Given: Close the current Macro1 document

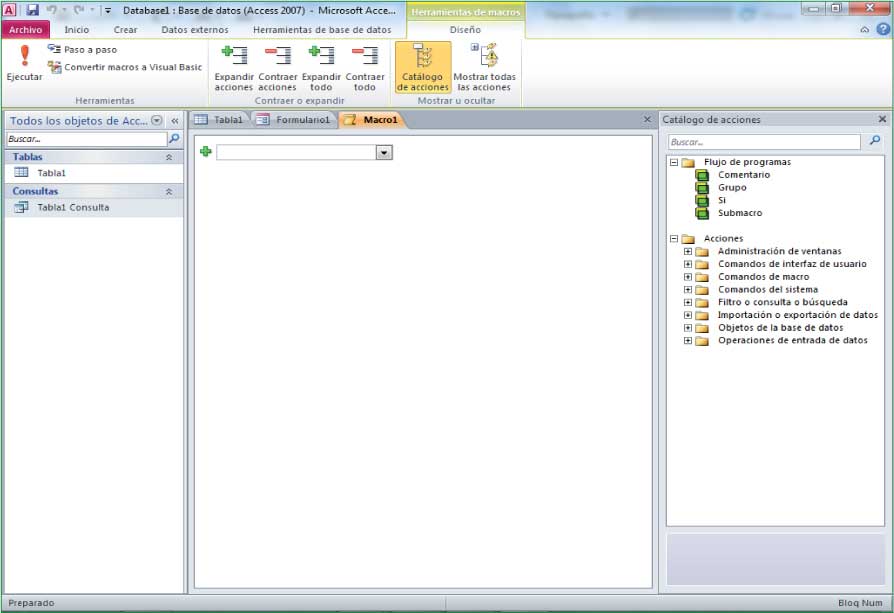Looking at the screenshot, I should pos(647,119).
